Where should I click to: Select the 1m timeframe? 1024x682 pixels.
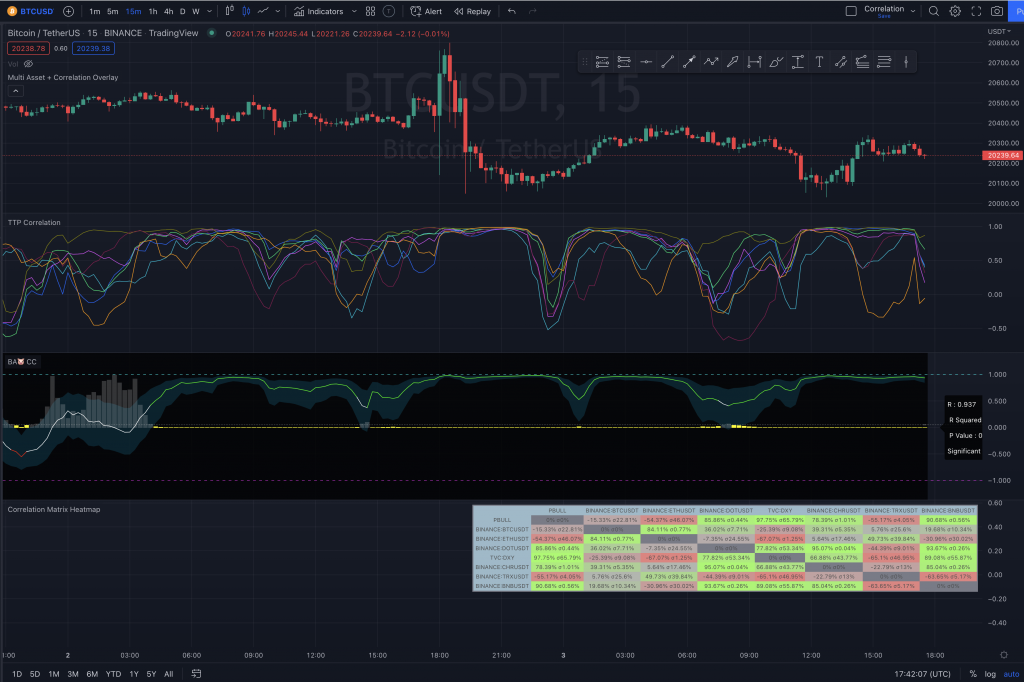pos(95,11)
